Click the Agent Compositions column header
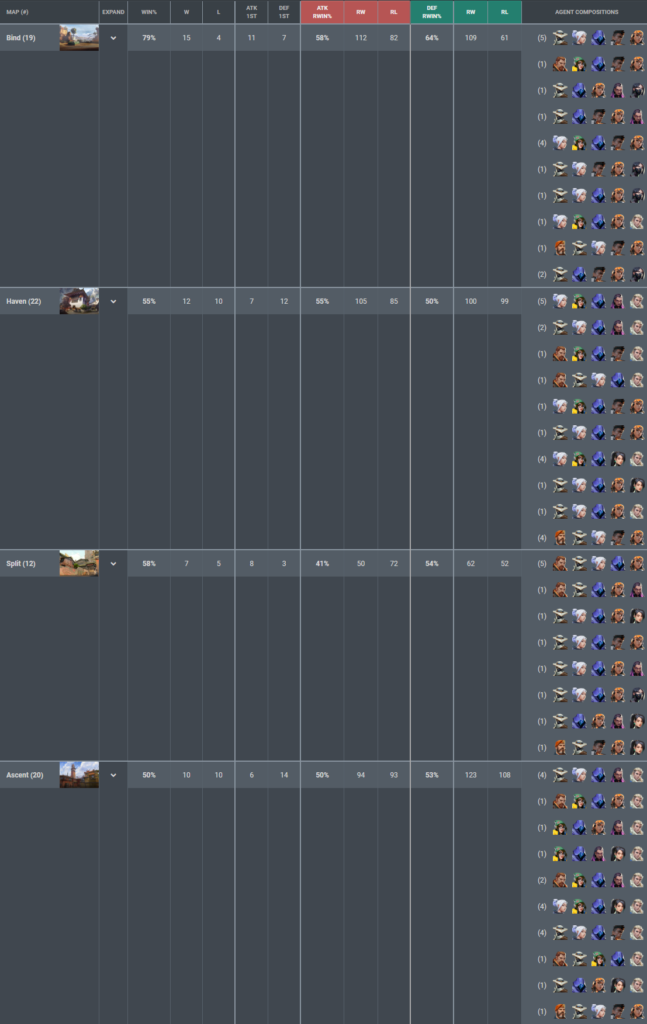The image size is (647, 1024). 585,12
